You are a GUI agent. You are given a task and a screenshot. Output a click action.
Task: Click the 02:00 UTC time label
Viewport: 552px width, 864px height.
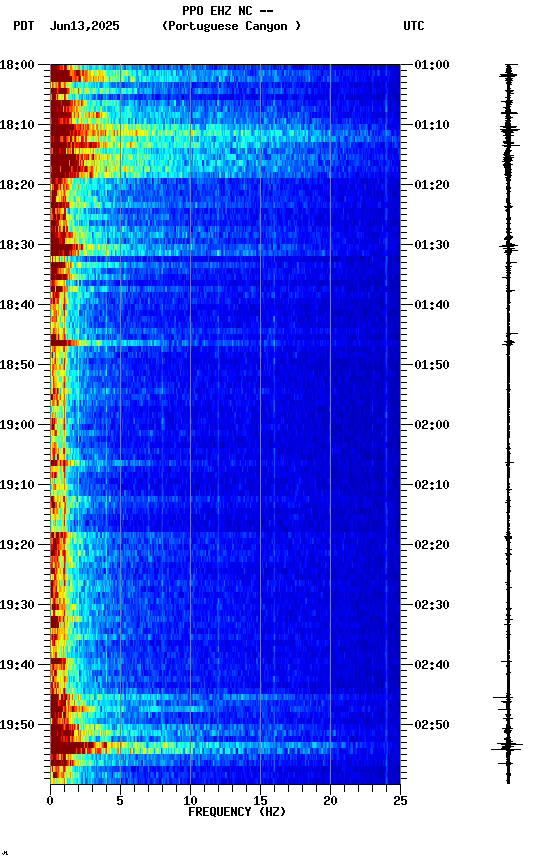(x=432, y=425)
